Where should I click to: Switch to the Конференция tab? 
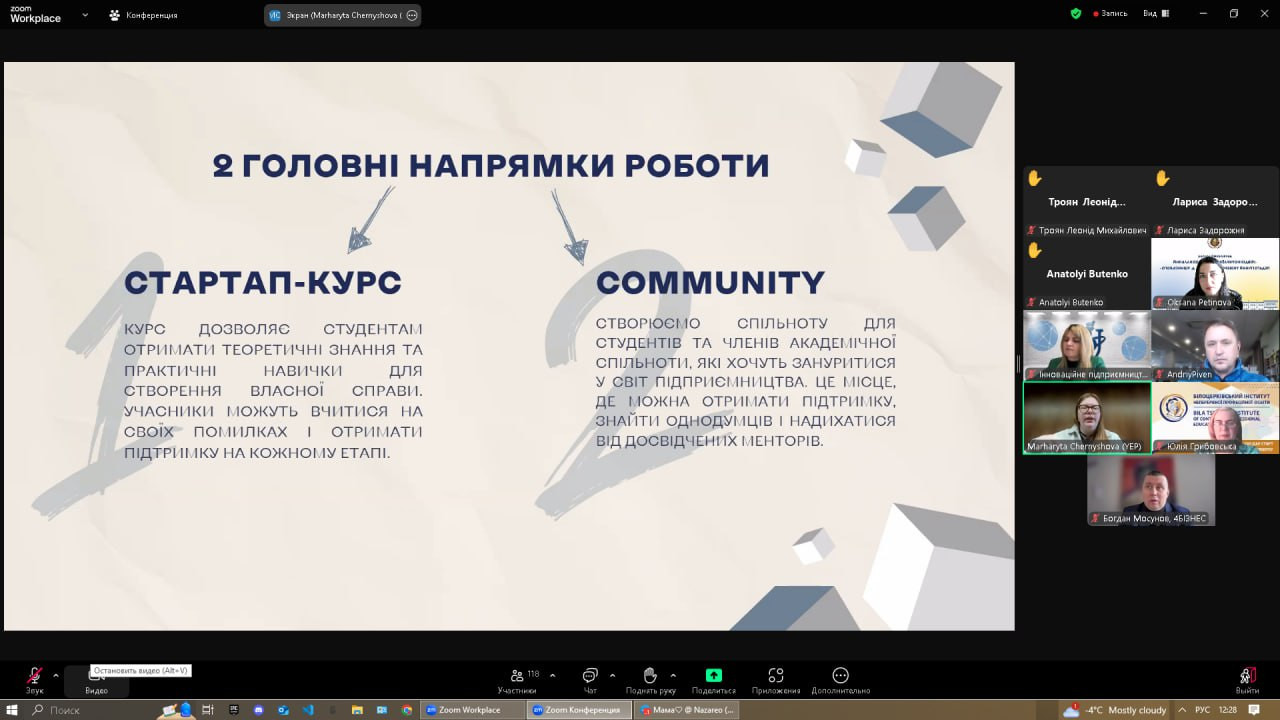pyautogui.click(x=144, y=15)
